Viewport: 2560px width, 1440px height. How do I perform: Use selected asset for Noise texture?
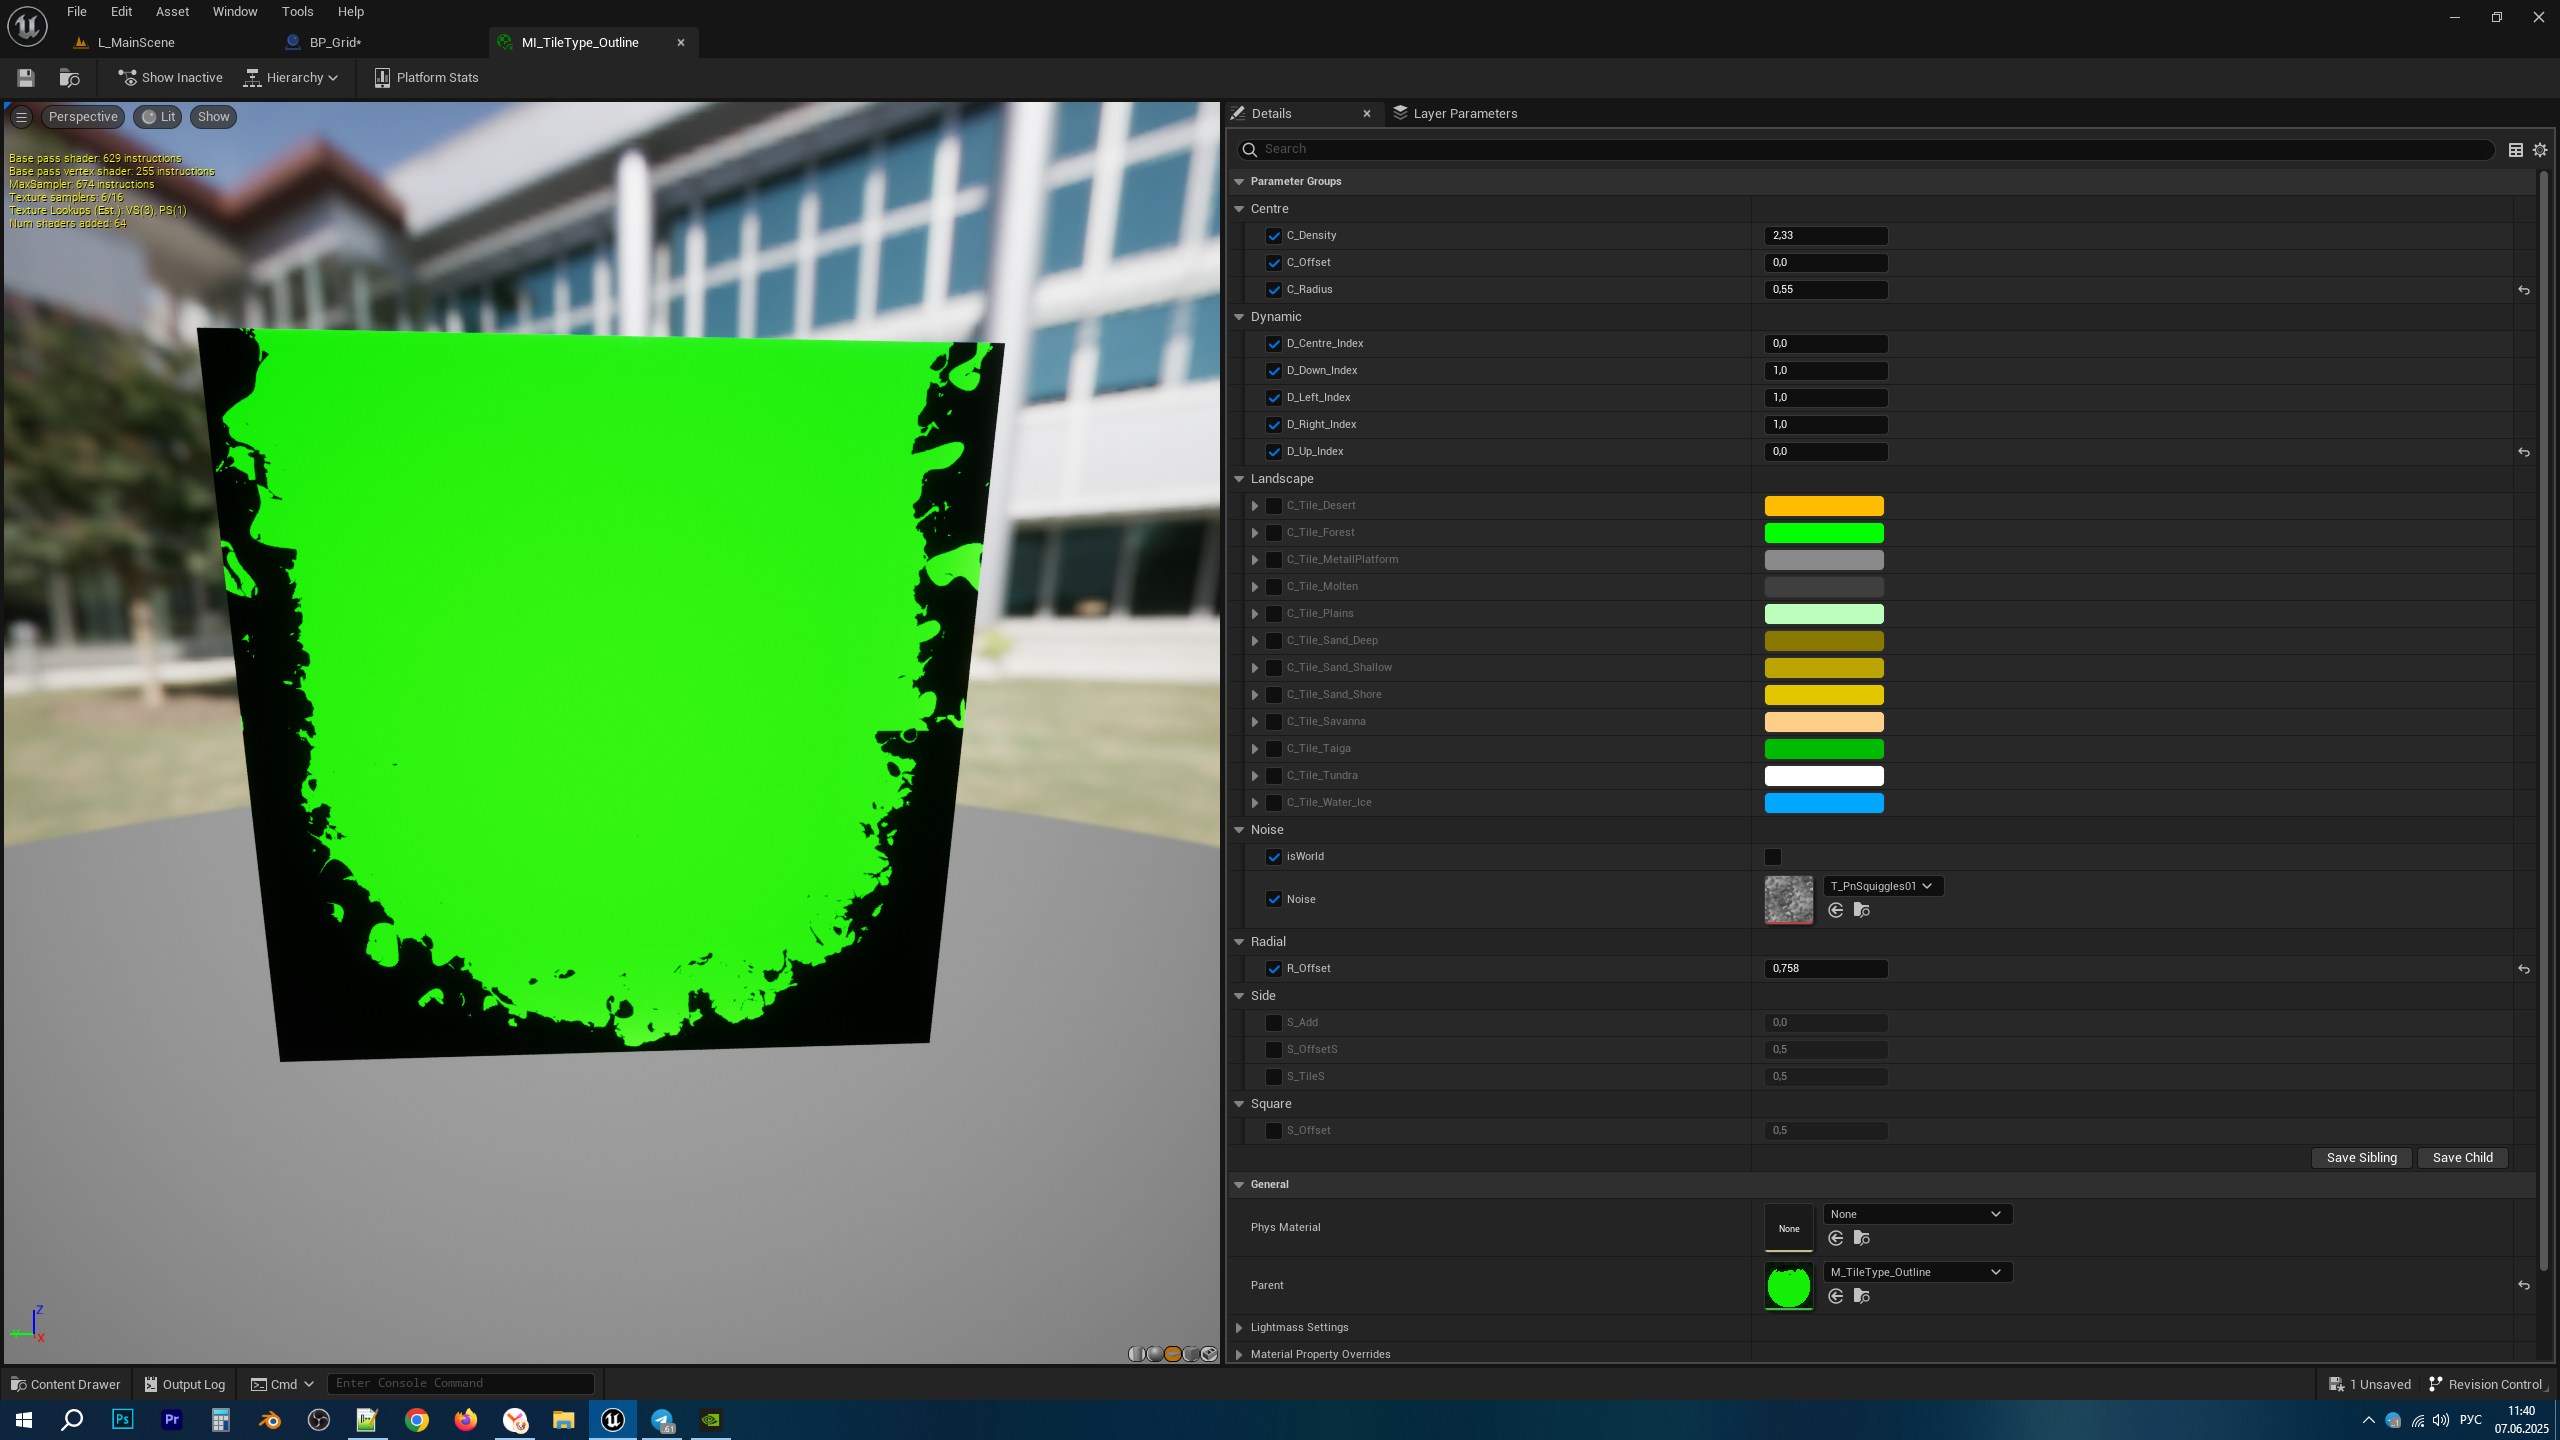tap(1836, 910)
